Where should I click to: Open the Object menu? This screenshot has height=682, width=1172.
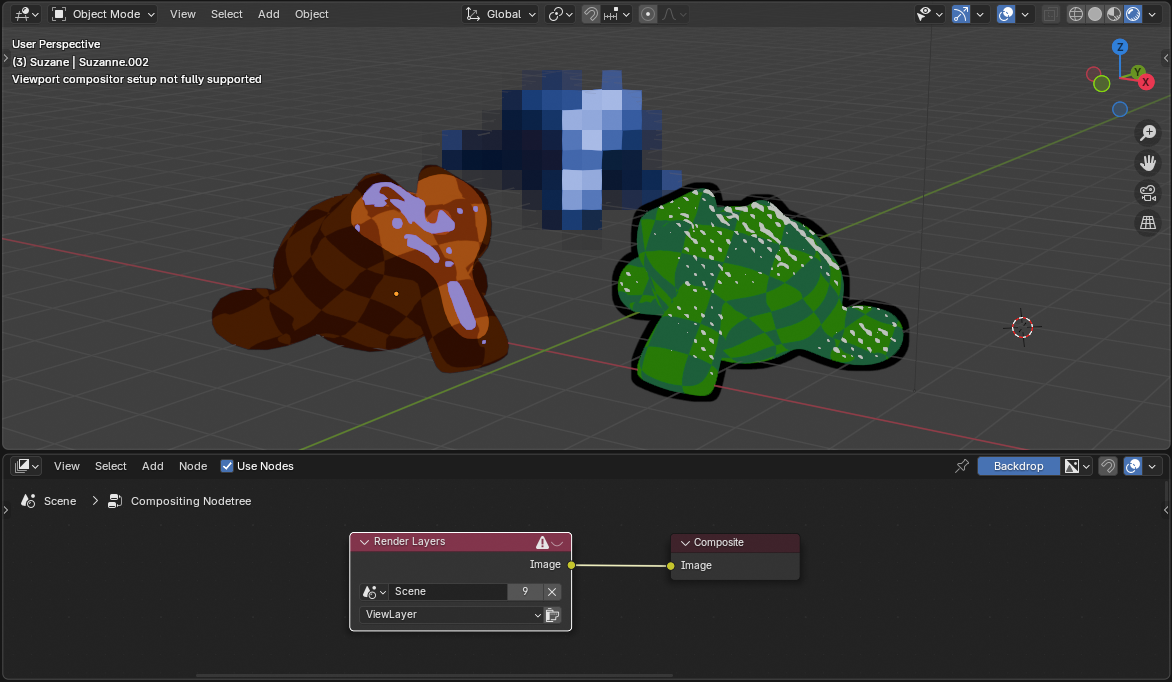point(312,14)
